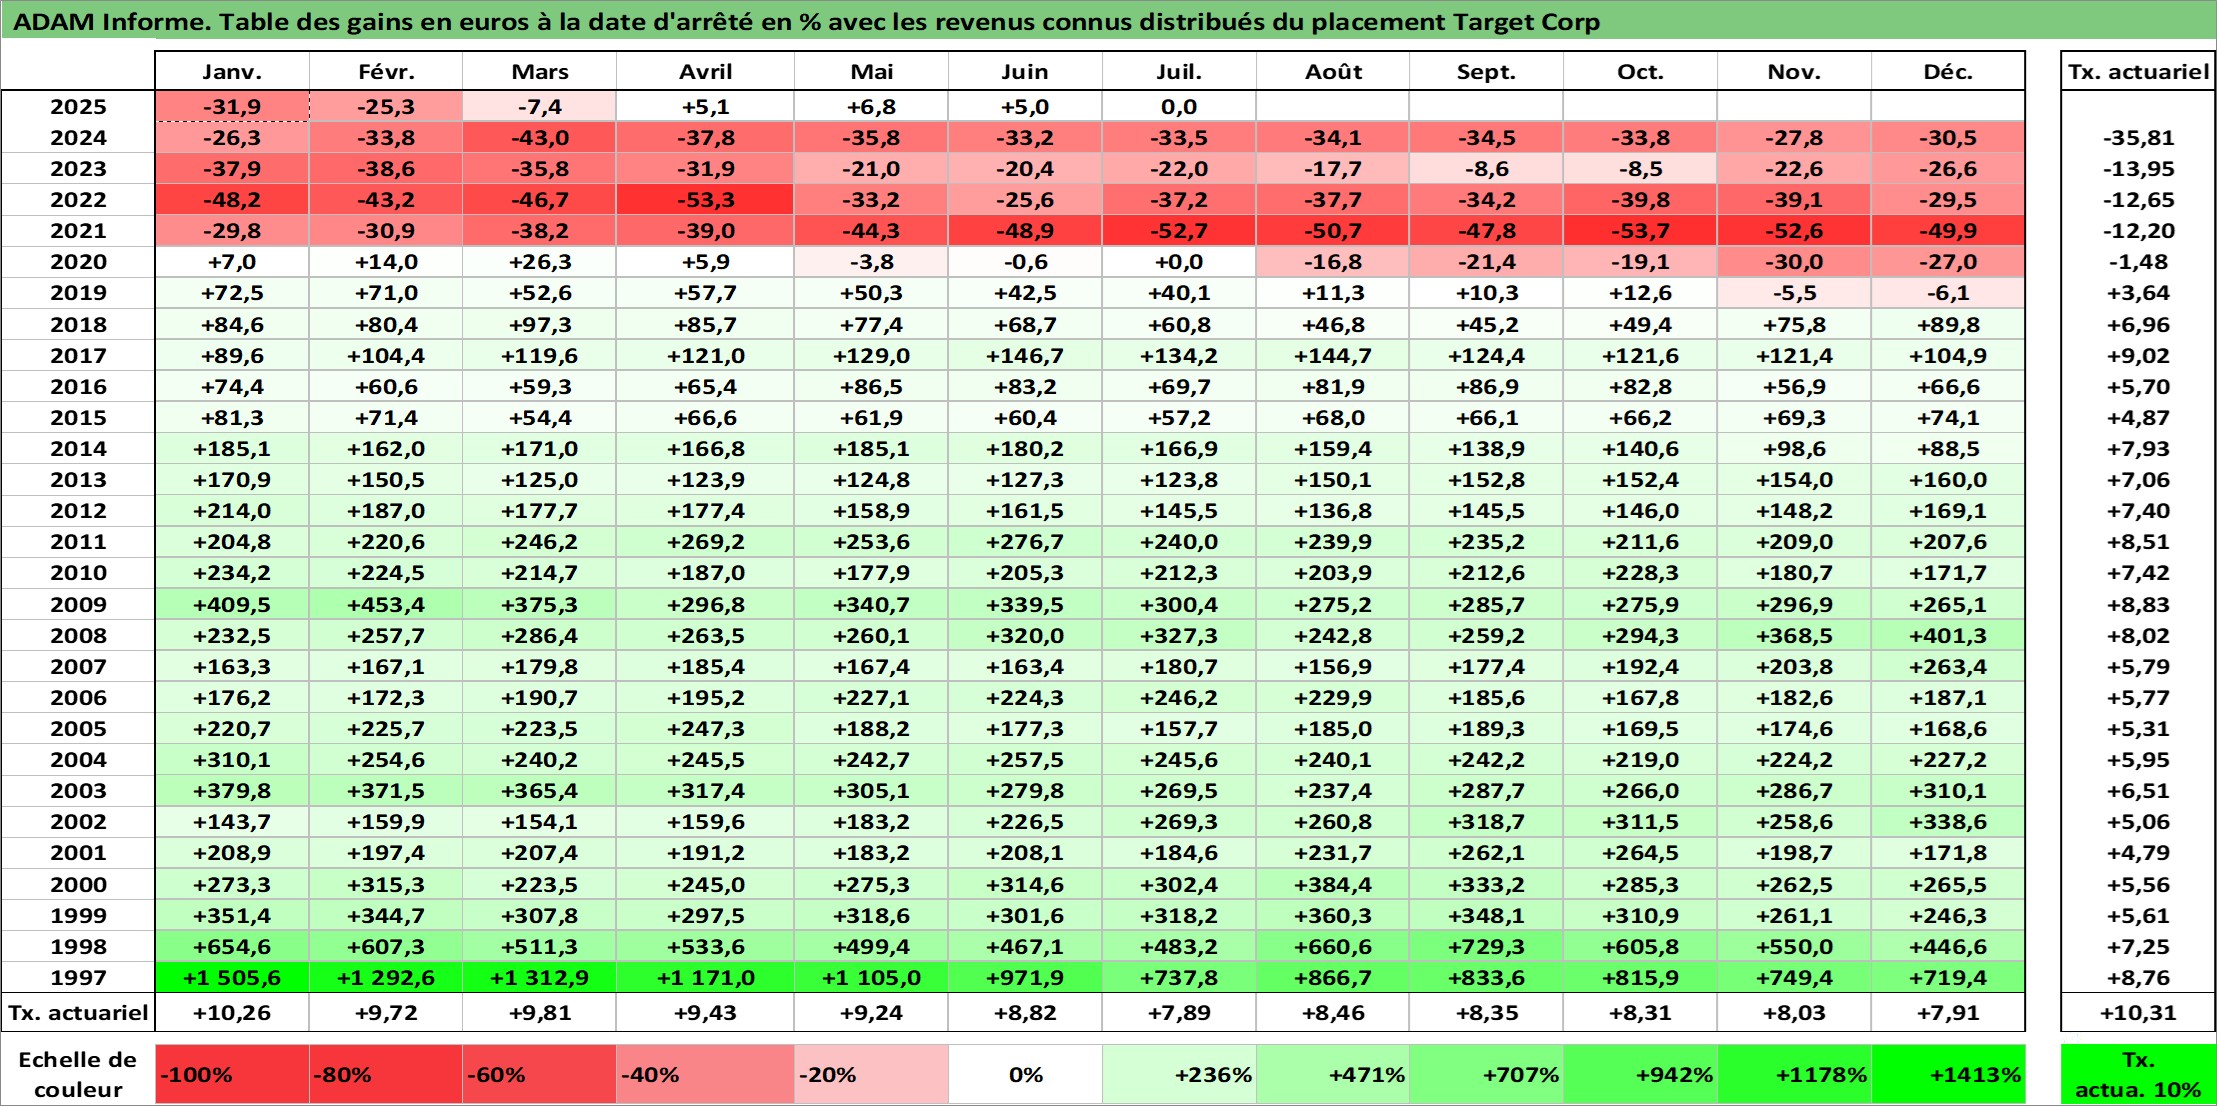Select the -100% red color scale swatch
Image resolution: width=2217 pixels, height=1106 pixels.
point(232,1074)
